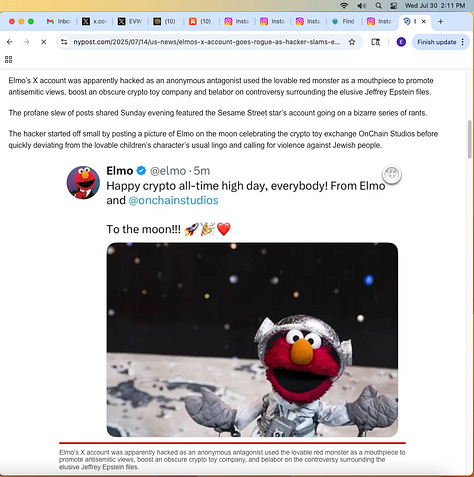Switch to the Find tab
Screen dimensions: 474x477
tap(343, 21)
